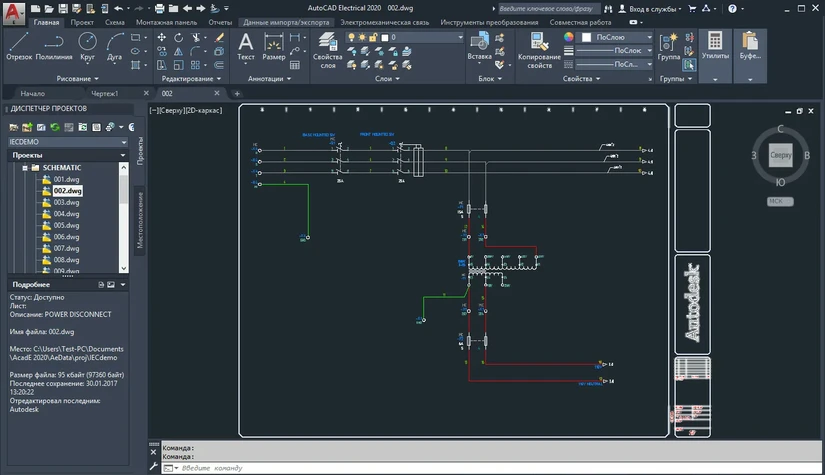Click the Местоположение vertical side tab
Screen dimensions: 825x475
point(140,220)
